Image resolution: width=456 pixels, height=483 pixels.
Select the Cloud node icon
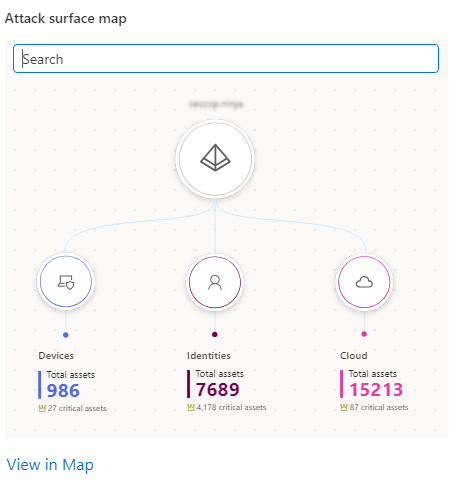(x=364, y=282)
